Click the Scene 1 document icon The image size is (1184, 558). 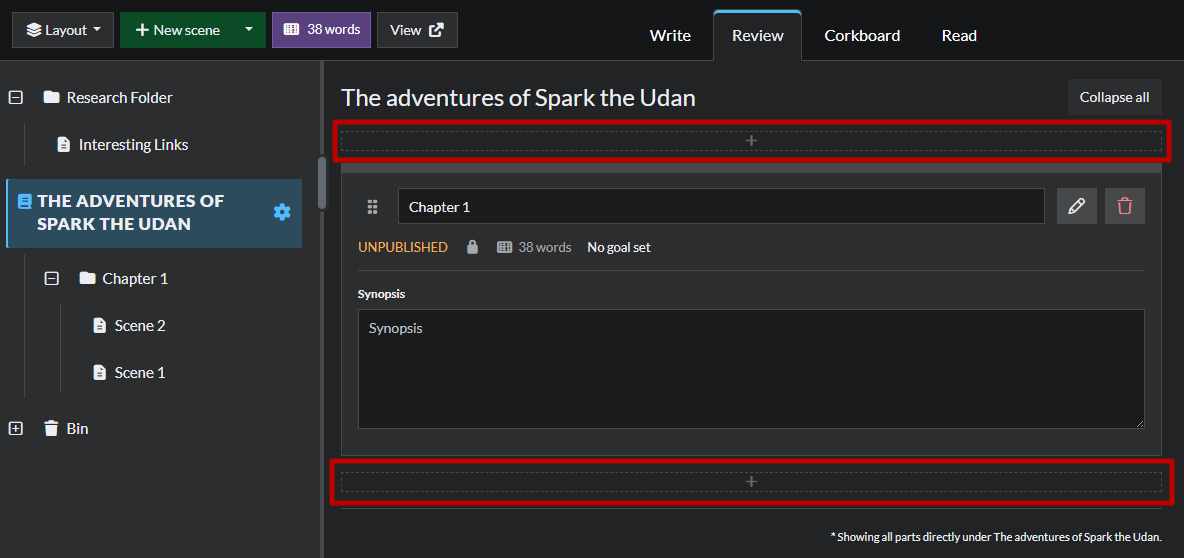click(100, 372)
